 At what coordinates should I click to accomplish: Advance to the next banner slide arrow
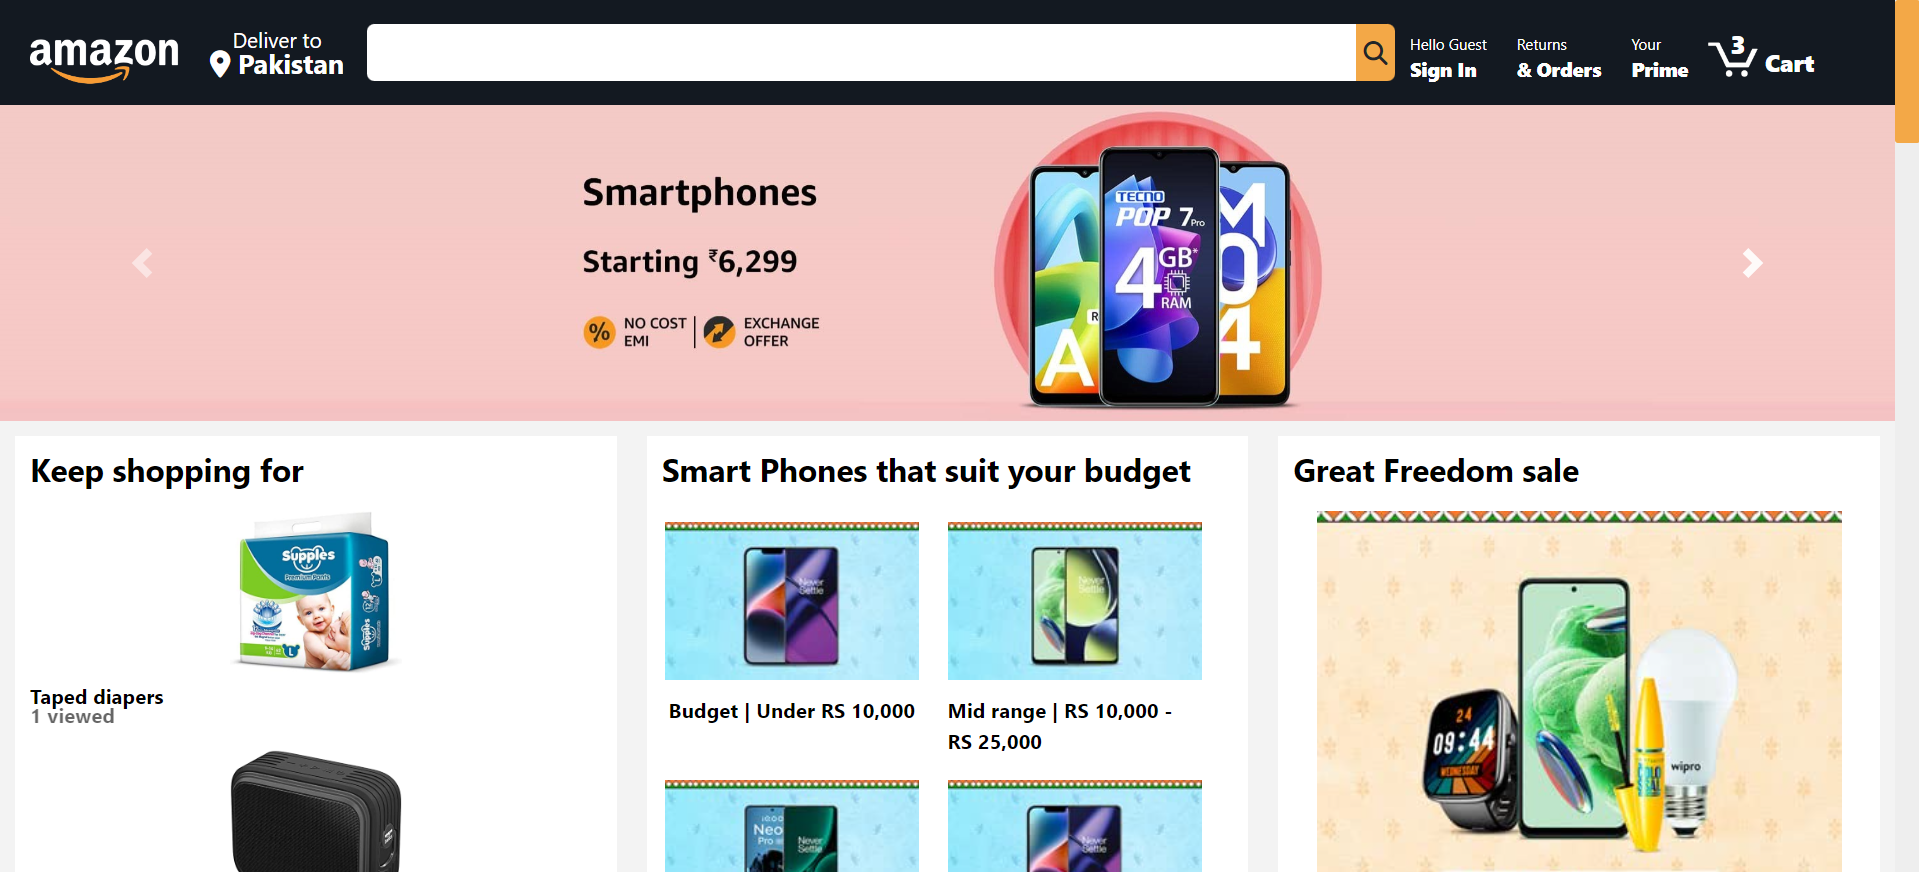[x=1752, y=263]
